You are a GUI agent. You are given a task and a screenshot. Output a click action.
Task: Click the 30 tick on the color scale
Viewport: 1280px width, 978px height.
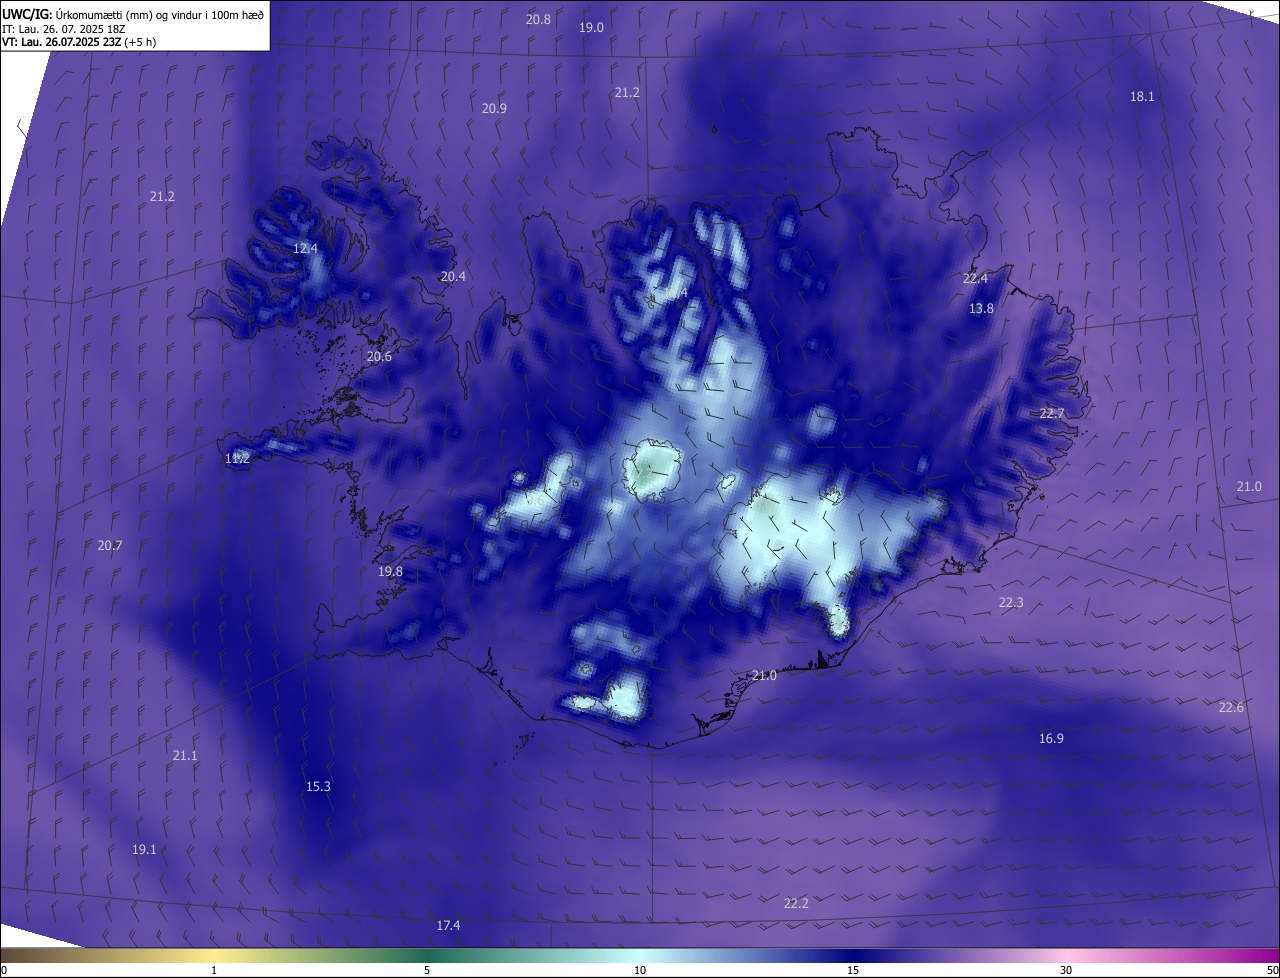[x=1066, y=971]
